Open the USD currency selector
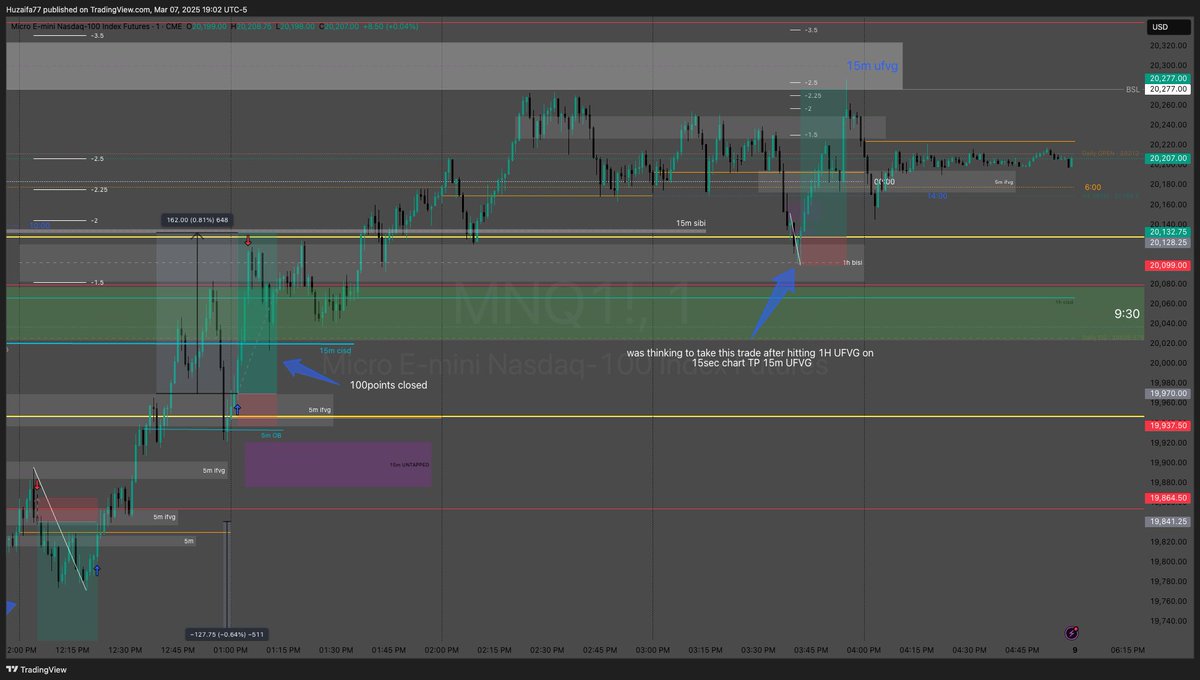 pyautogui.click(x=1167, y=27)
